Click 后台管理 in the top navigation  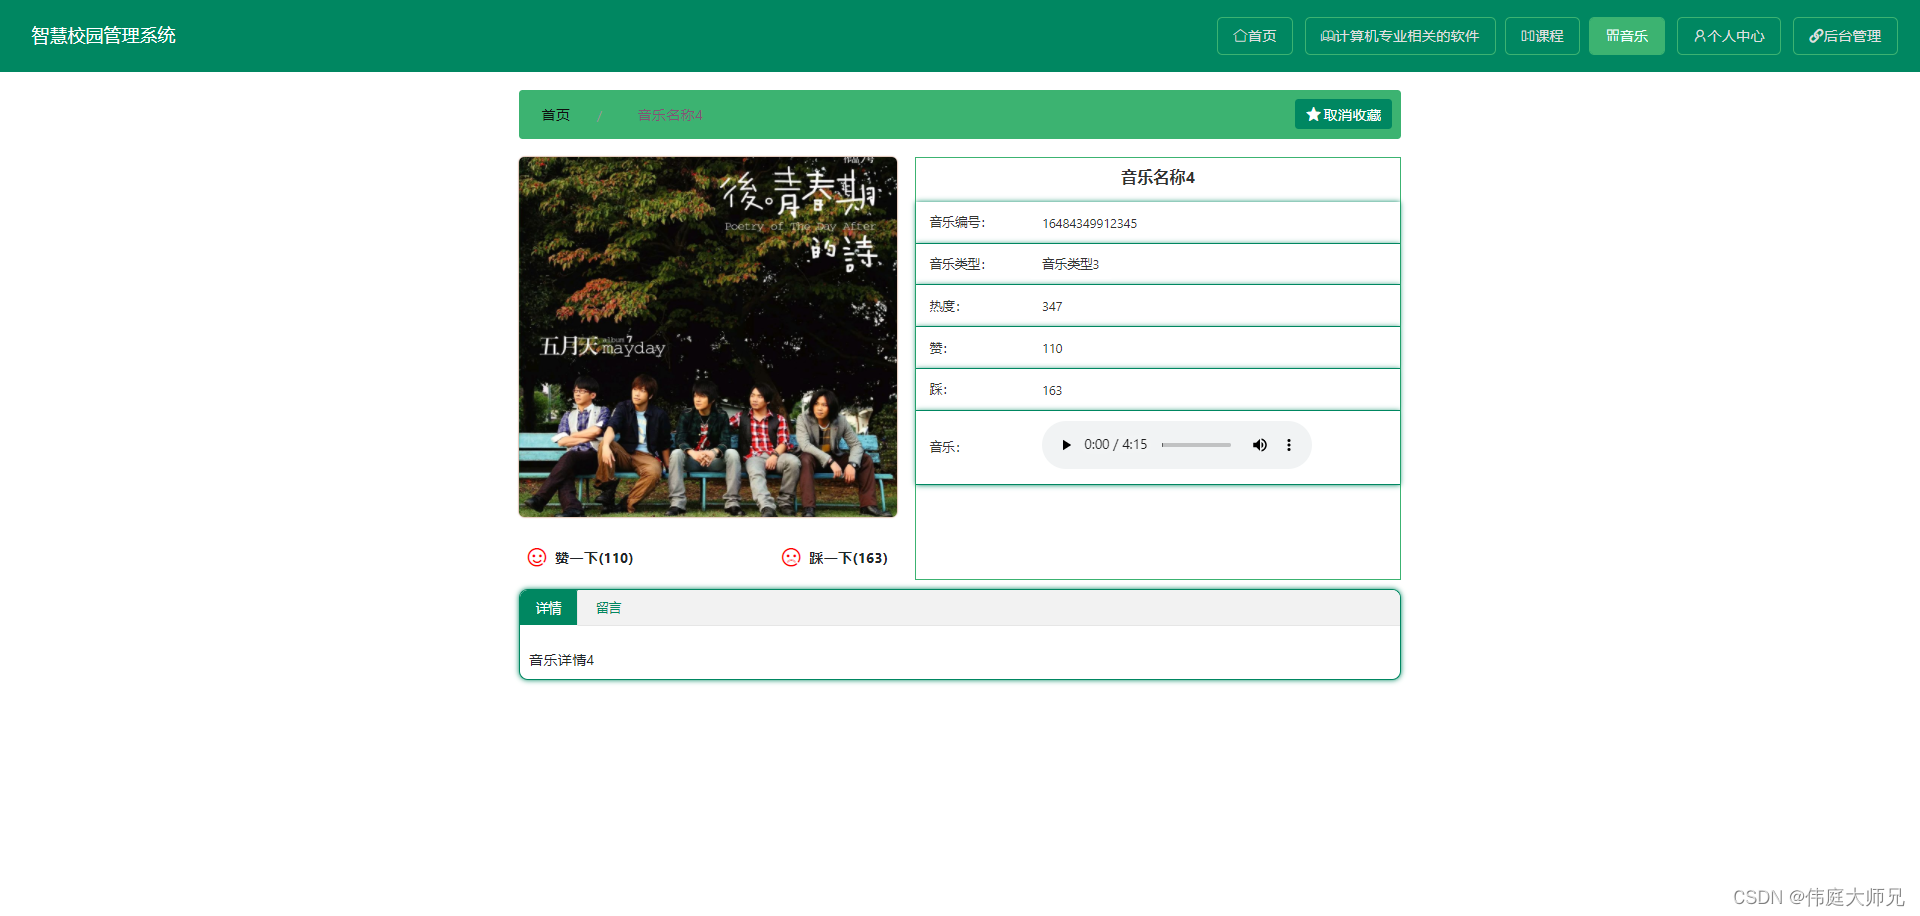[x=1844, y=35]
